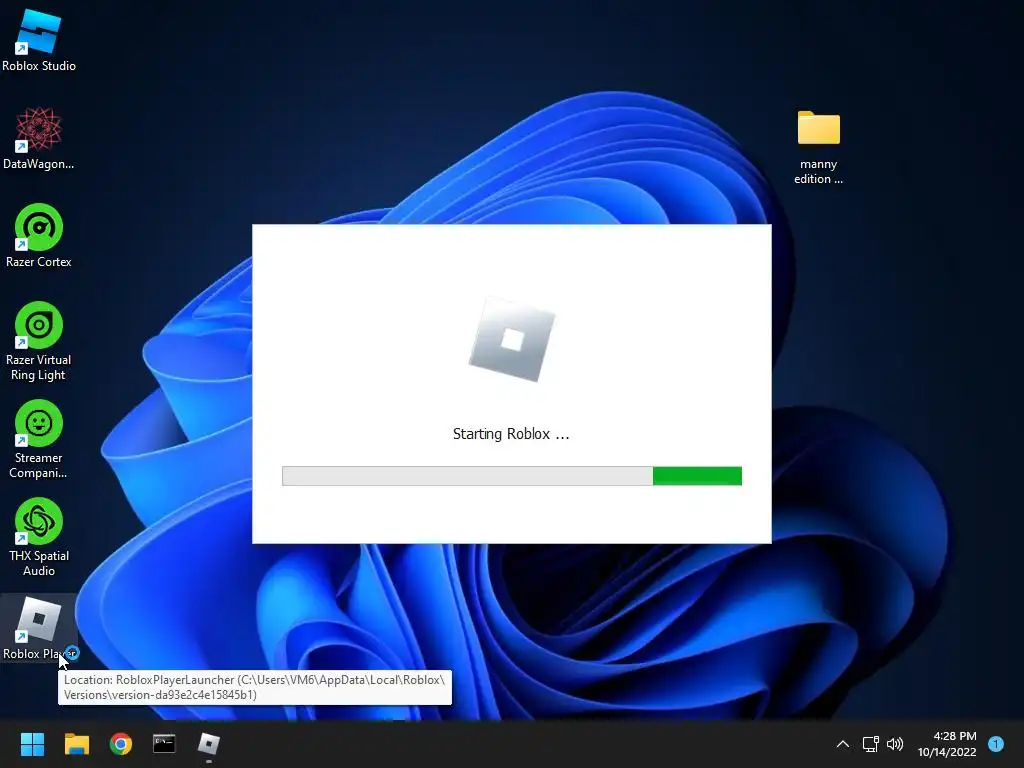
Task: Click the volume speaker tray icon
Action: [x=895, y=744]
